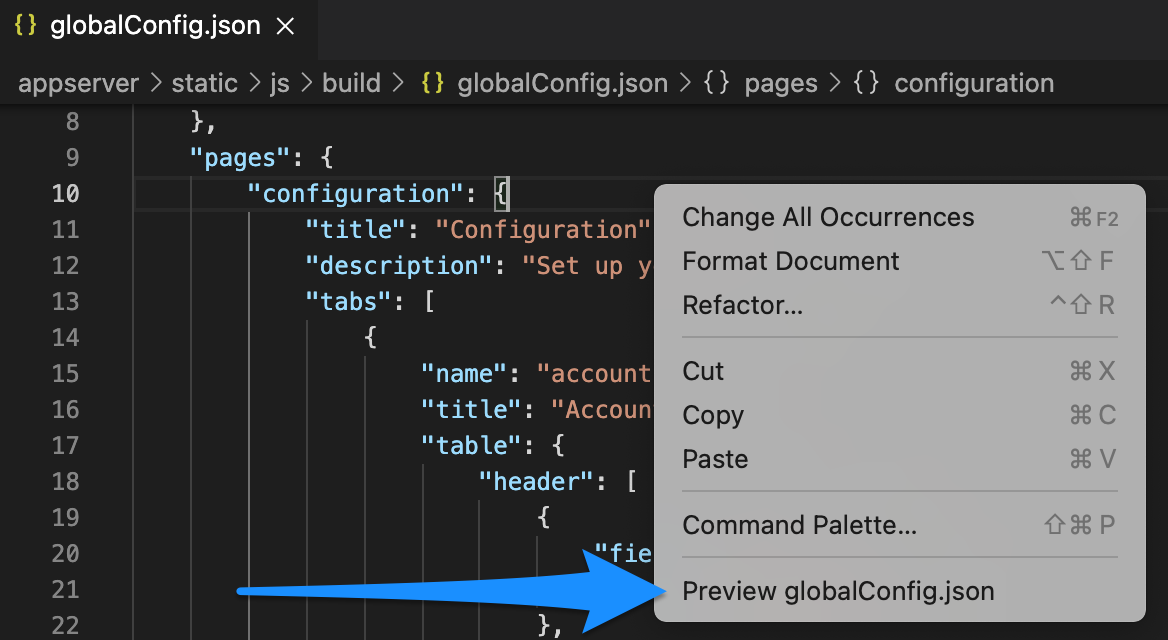Choose Format Document in context menu
This screenshot has width=1168, height=640.
(900, 262)
